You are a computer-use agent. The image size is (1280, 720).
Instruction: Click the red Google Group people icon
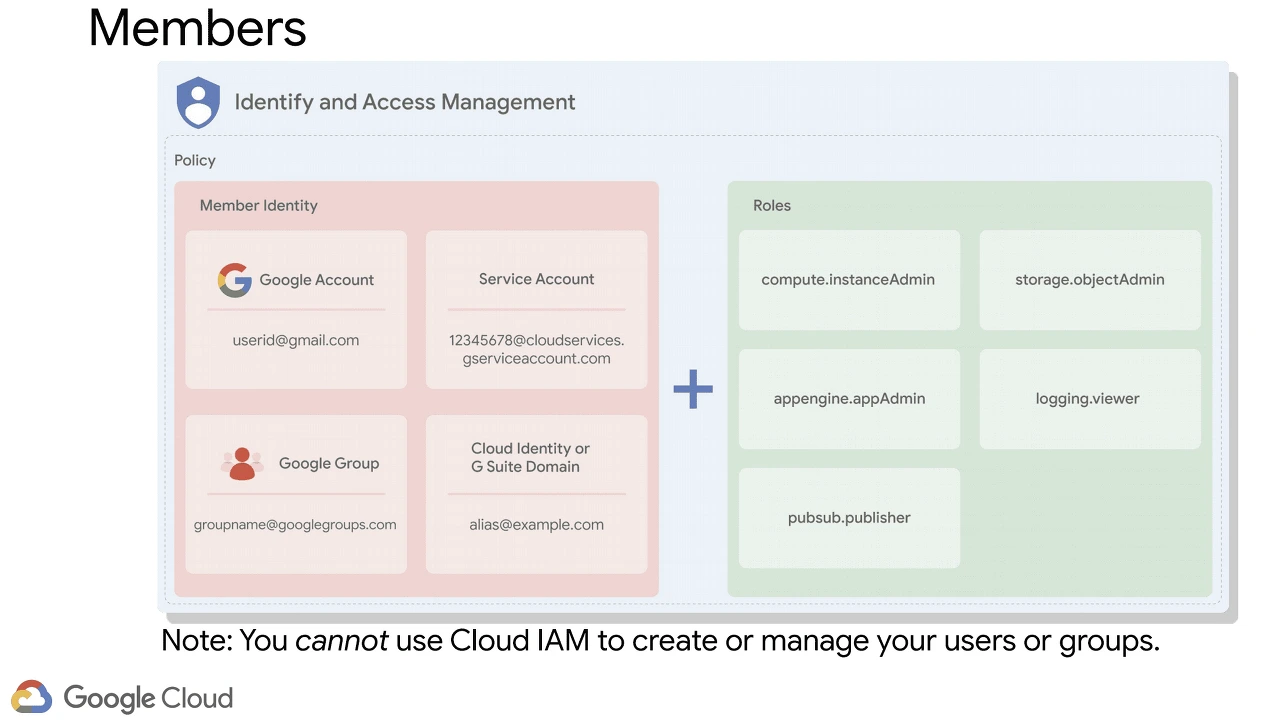tap(242, 464)
